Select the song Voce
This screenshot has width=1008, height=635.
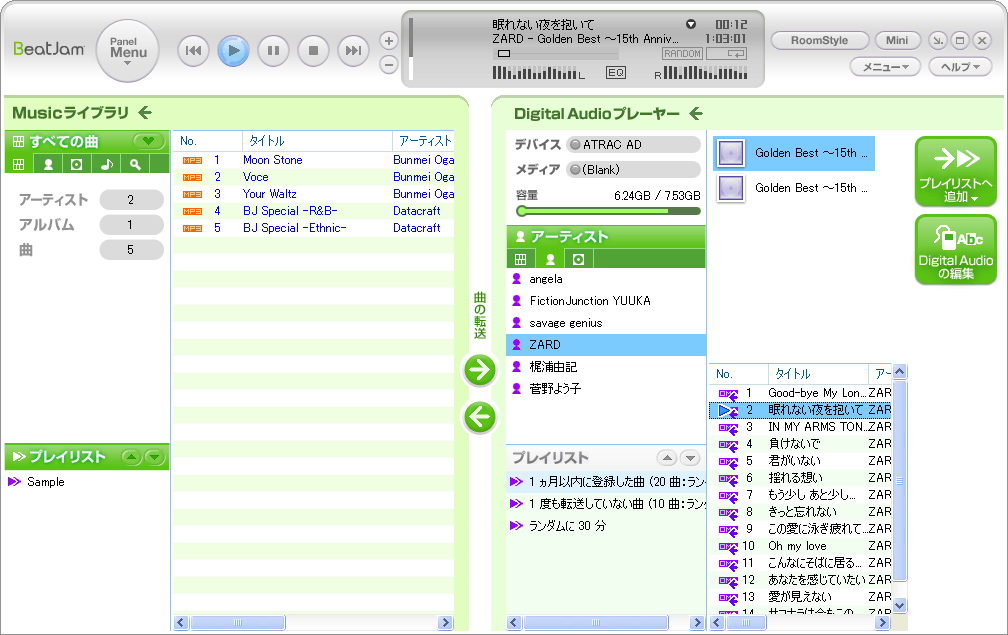[x=256, y=177]
